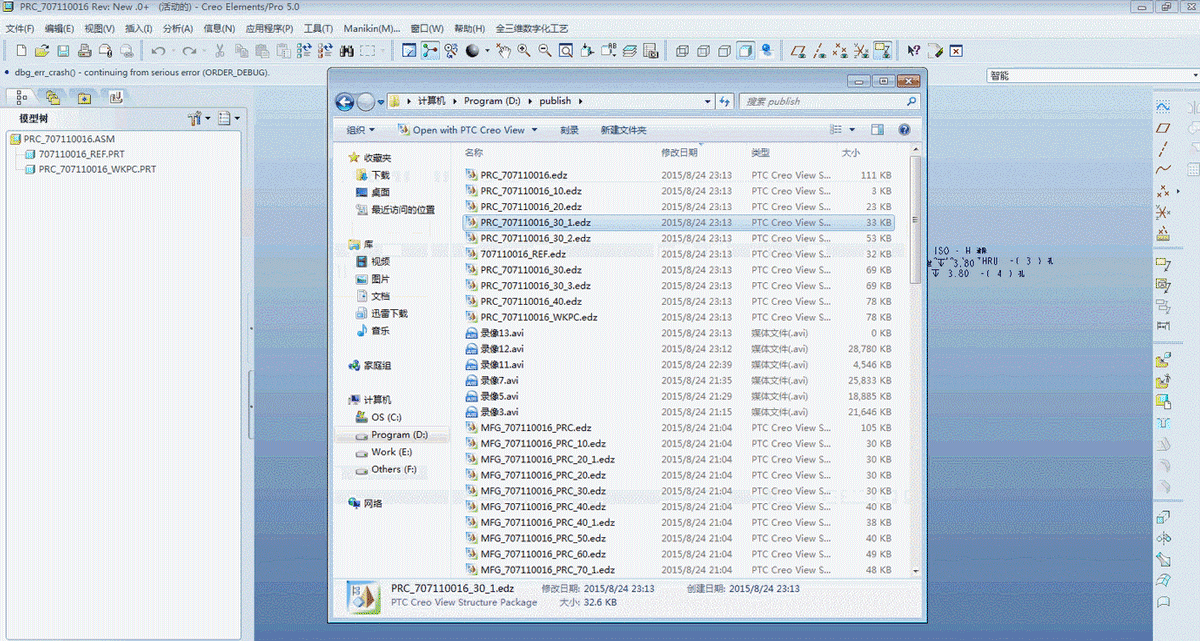Select the shading display style icon
The width and height of the screenshot is (1200, 641).
(745, 50)
